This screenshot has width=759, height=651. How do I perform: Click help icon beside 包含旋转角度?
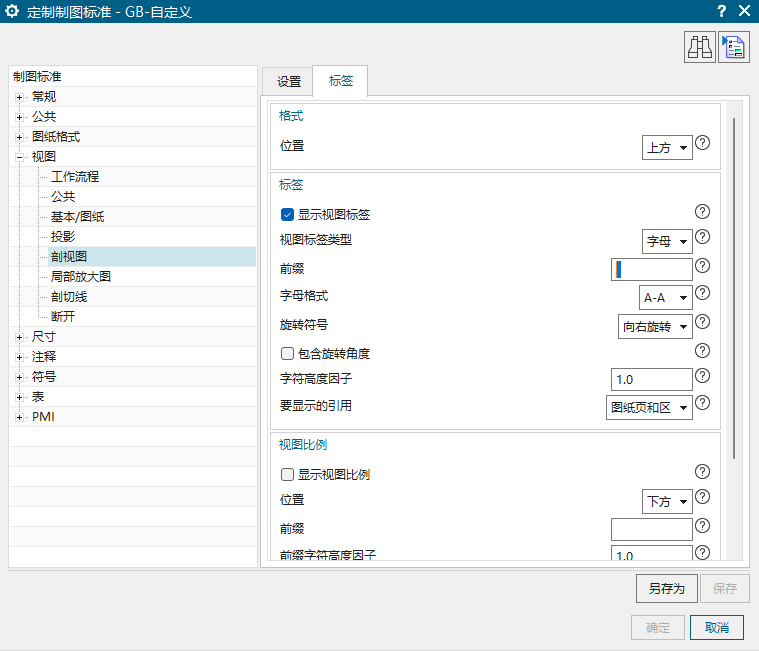[702, 350]
